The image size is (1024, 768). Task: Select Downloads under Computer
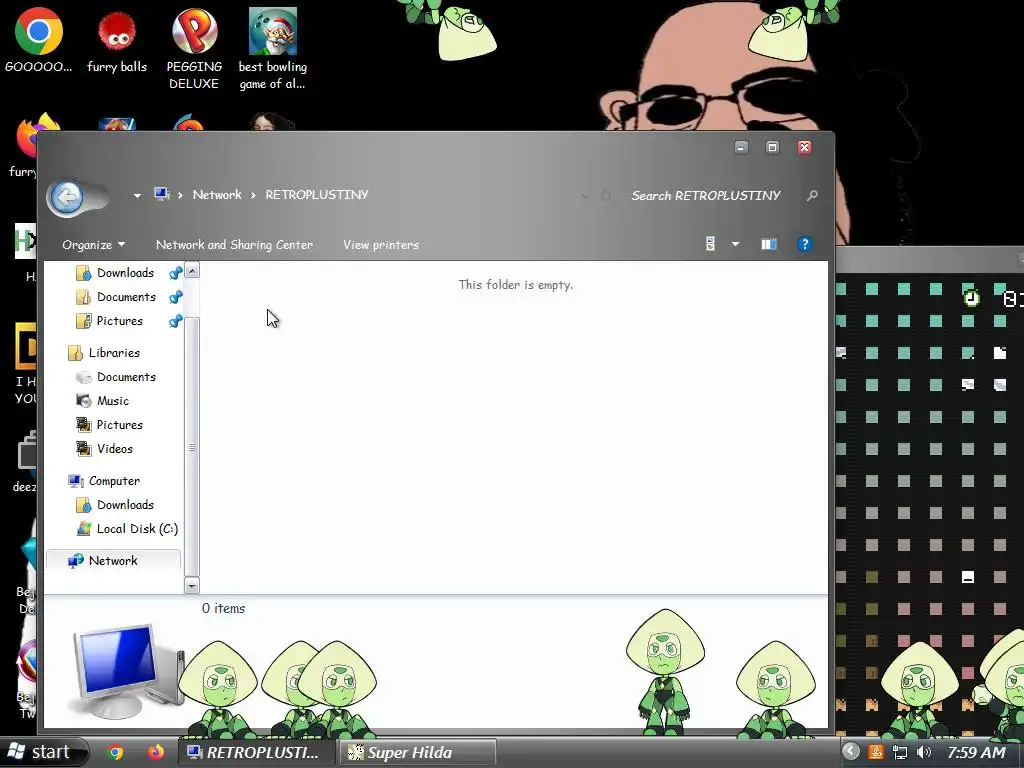click(x=125, y=505)
